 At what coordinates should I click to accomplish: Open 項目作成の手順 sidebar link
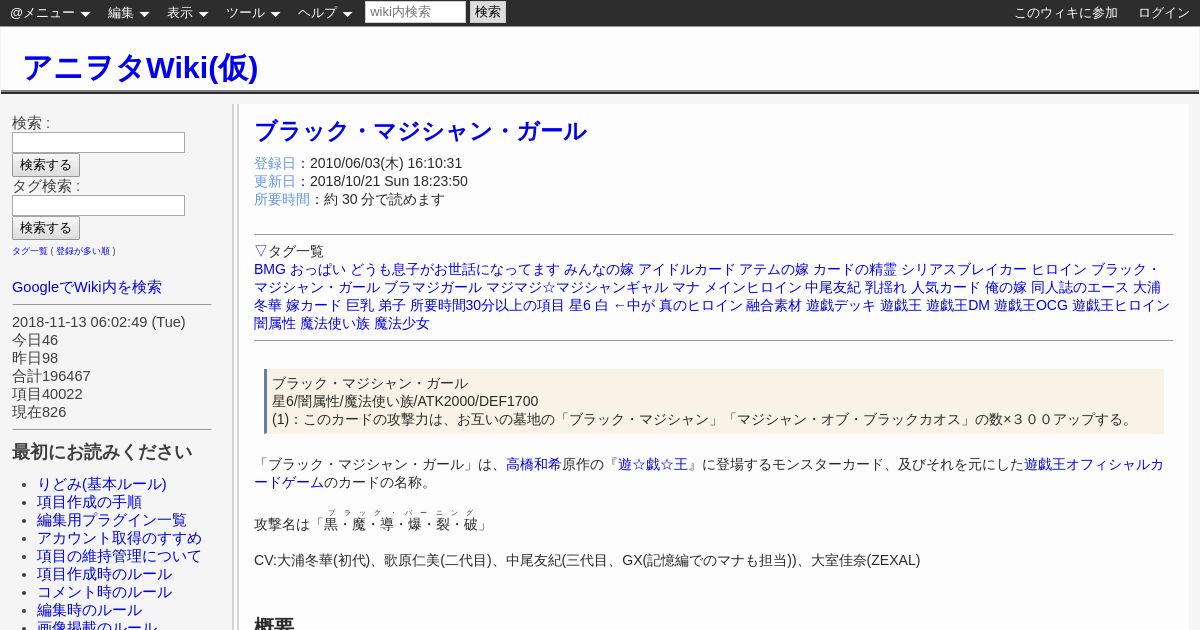click(89, 502)
